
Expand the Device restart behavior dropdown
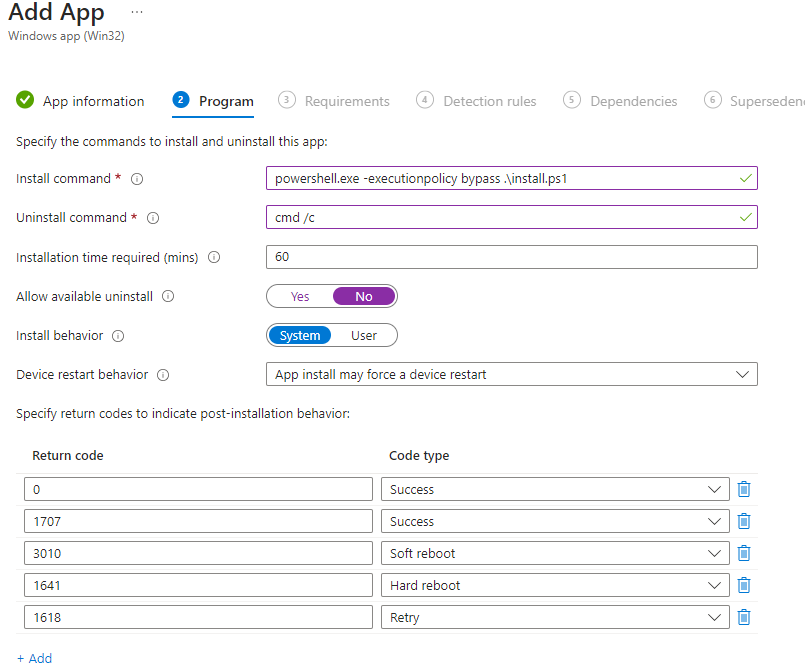tap(511, 375)
